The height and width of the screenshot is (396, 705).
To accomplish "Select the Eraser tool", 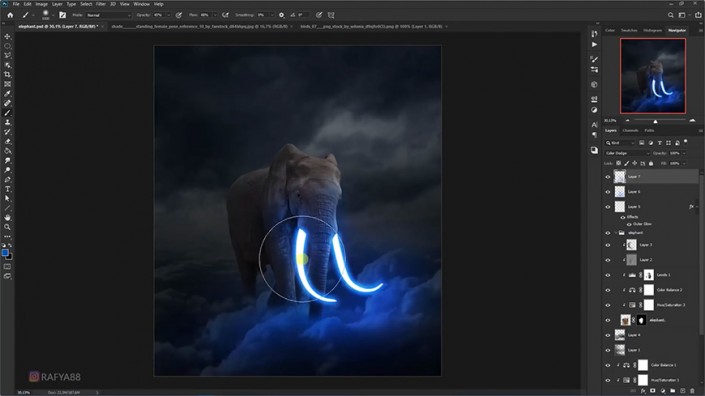I will click(7, 142).
